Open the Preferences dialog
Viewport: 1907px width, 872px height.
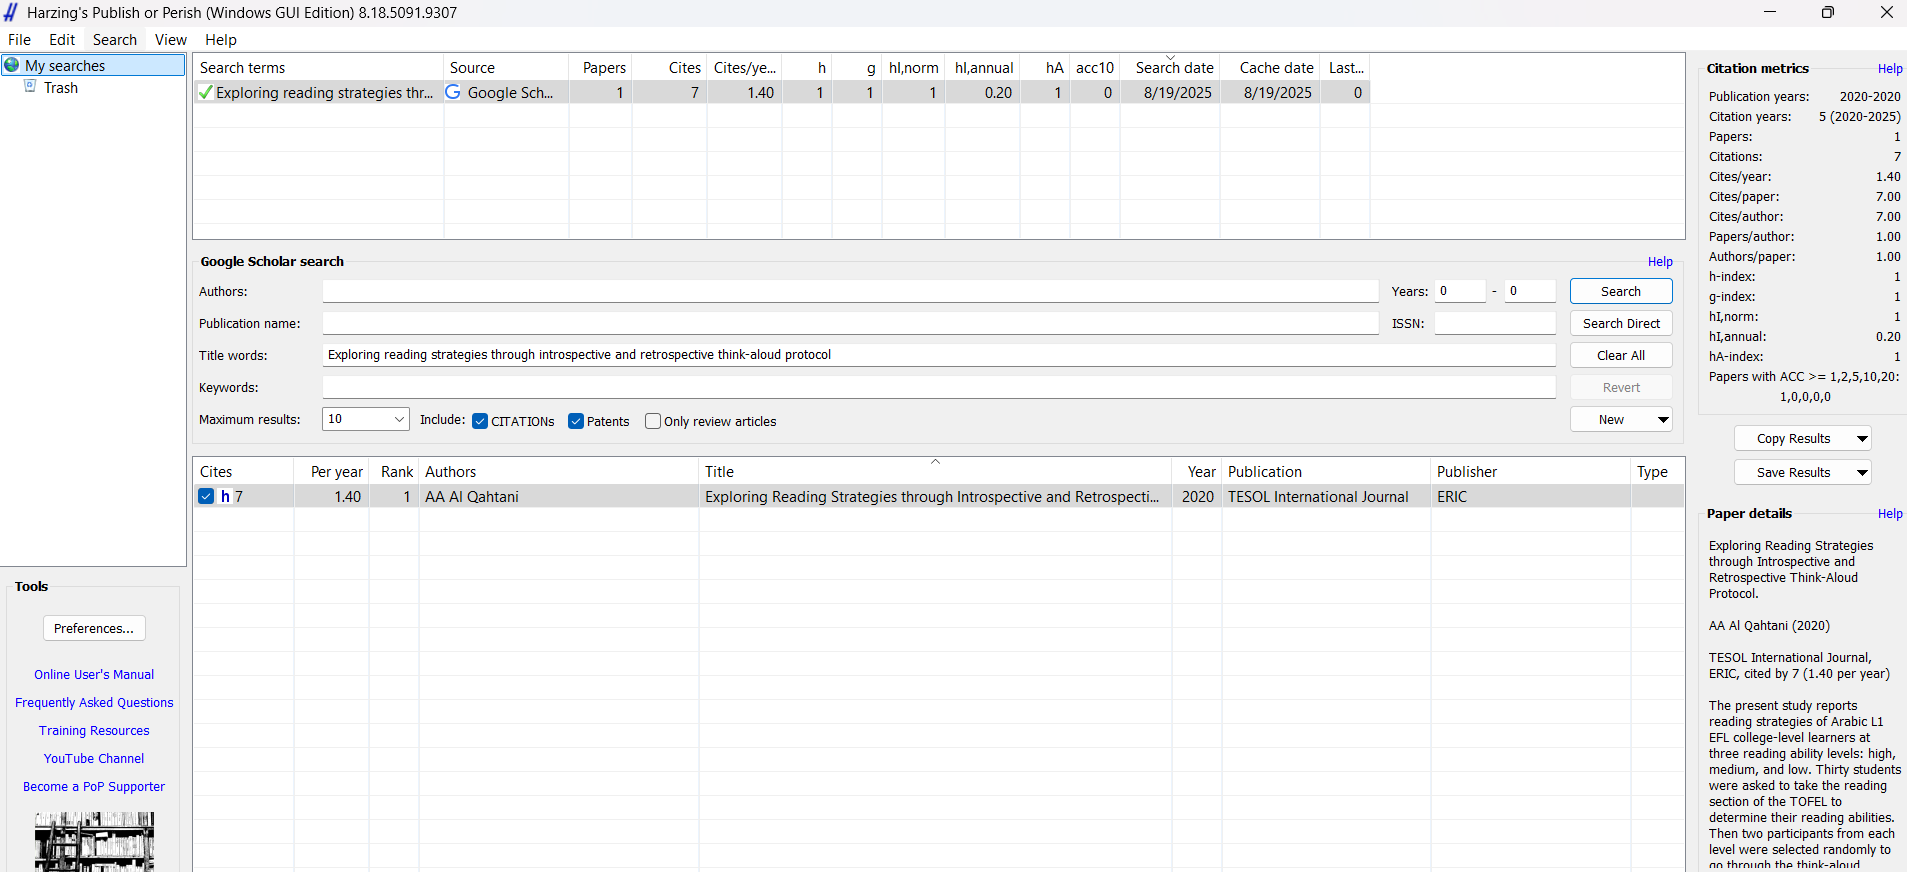coord(94,628)
